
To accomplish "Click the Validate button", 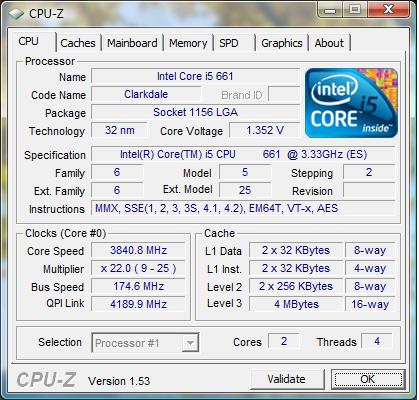I will point(286,379).
